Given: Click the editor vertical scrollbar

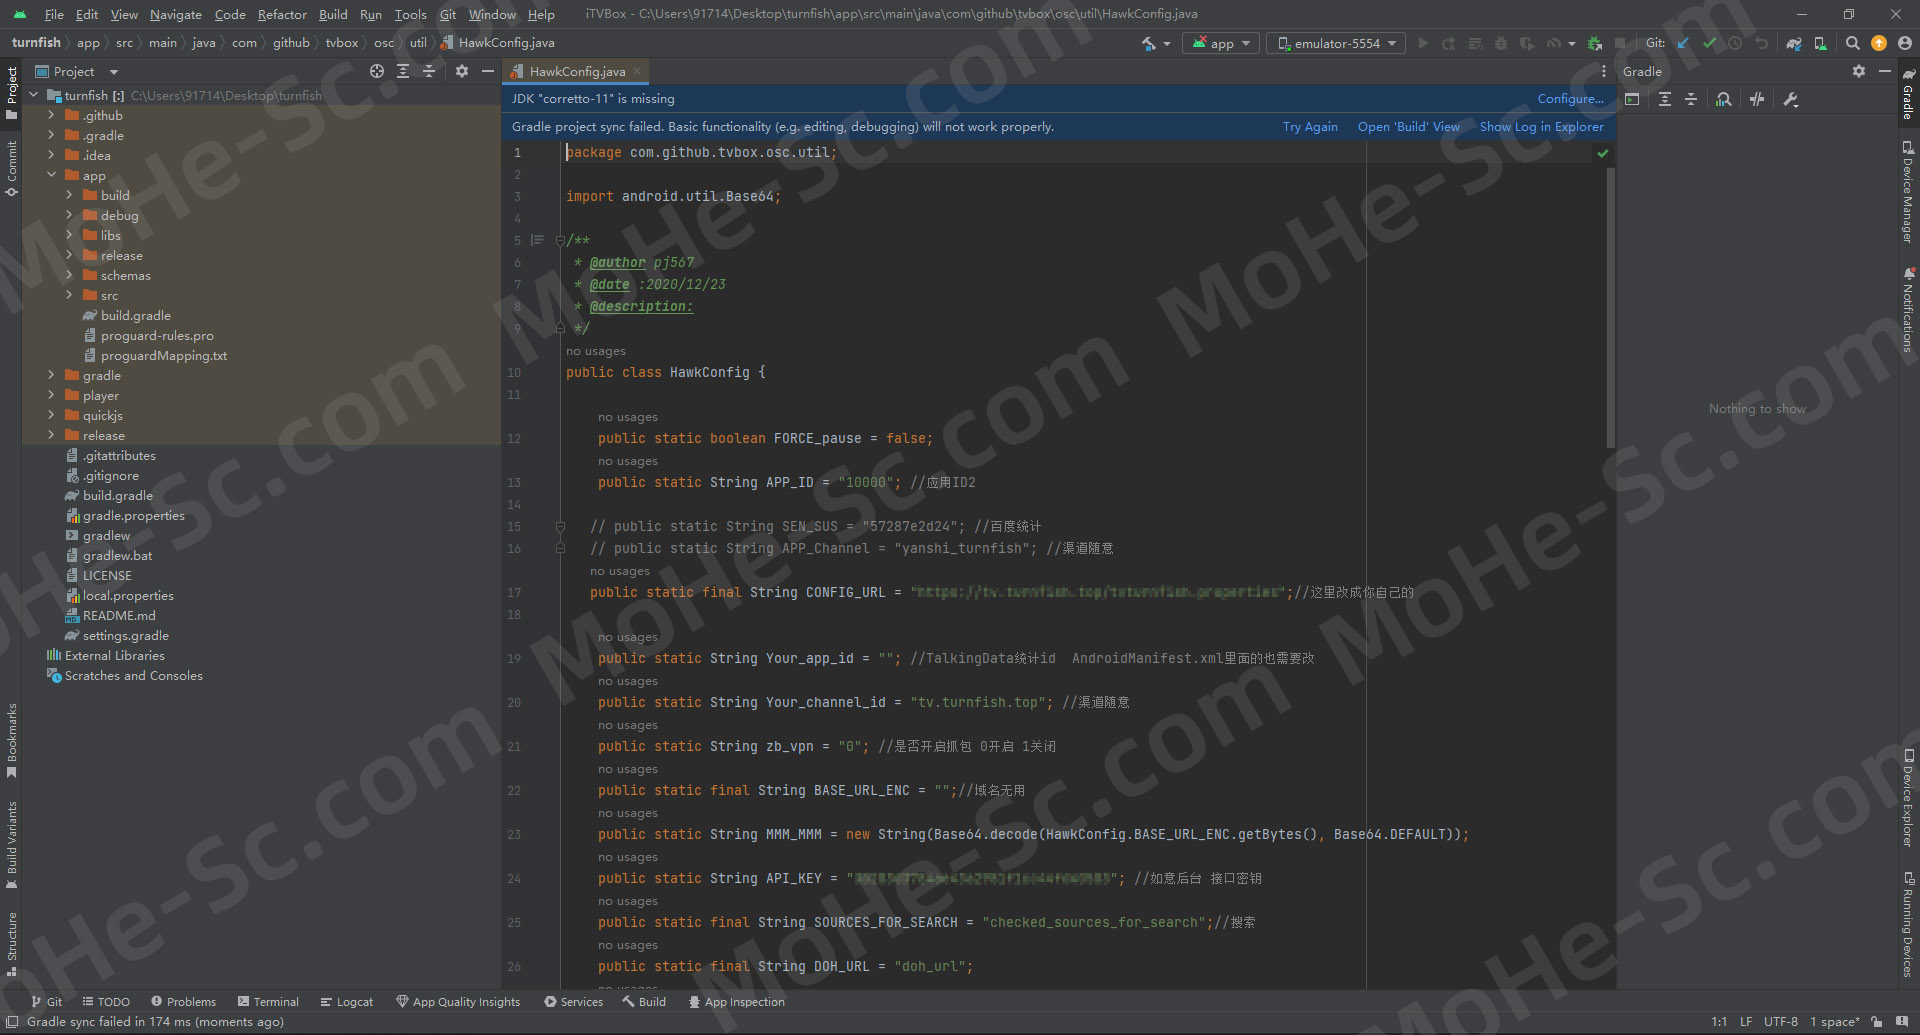Looking at the screenshot, I should [x=1610, y=308].
